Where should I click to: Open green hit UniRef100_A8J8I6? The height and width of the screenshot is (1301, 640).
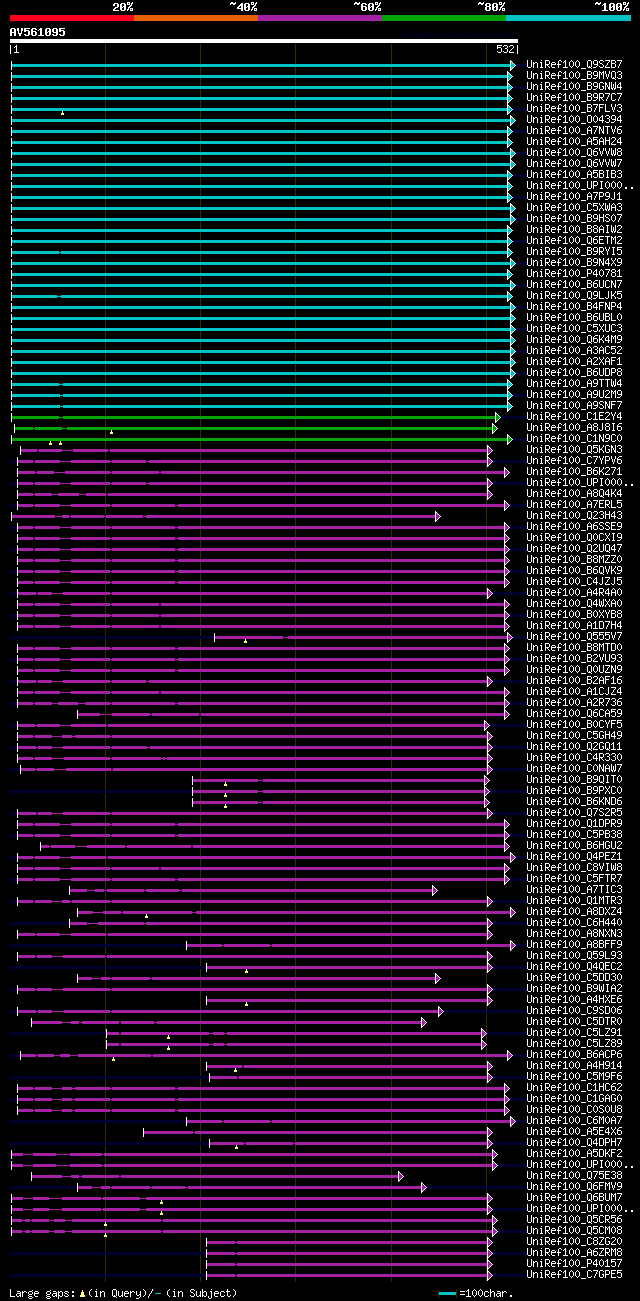tap(573, 427)
